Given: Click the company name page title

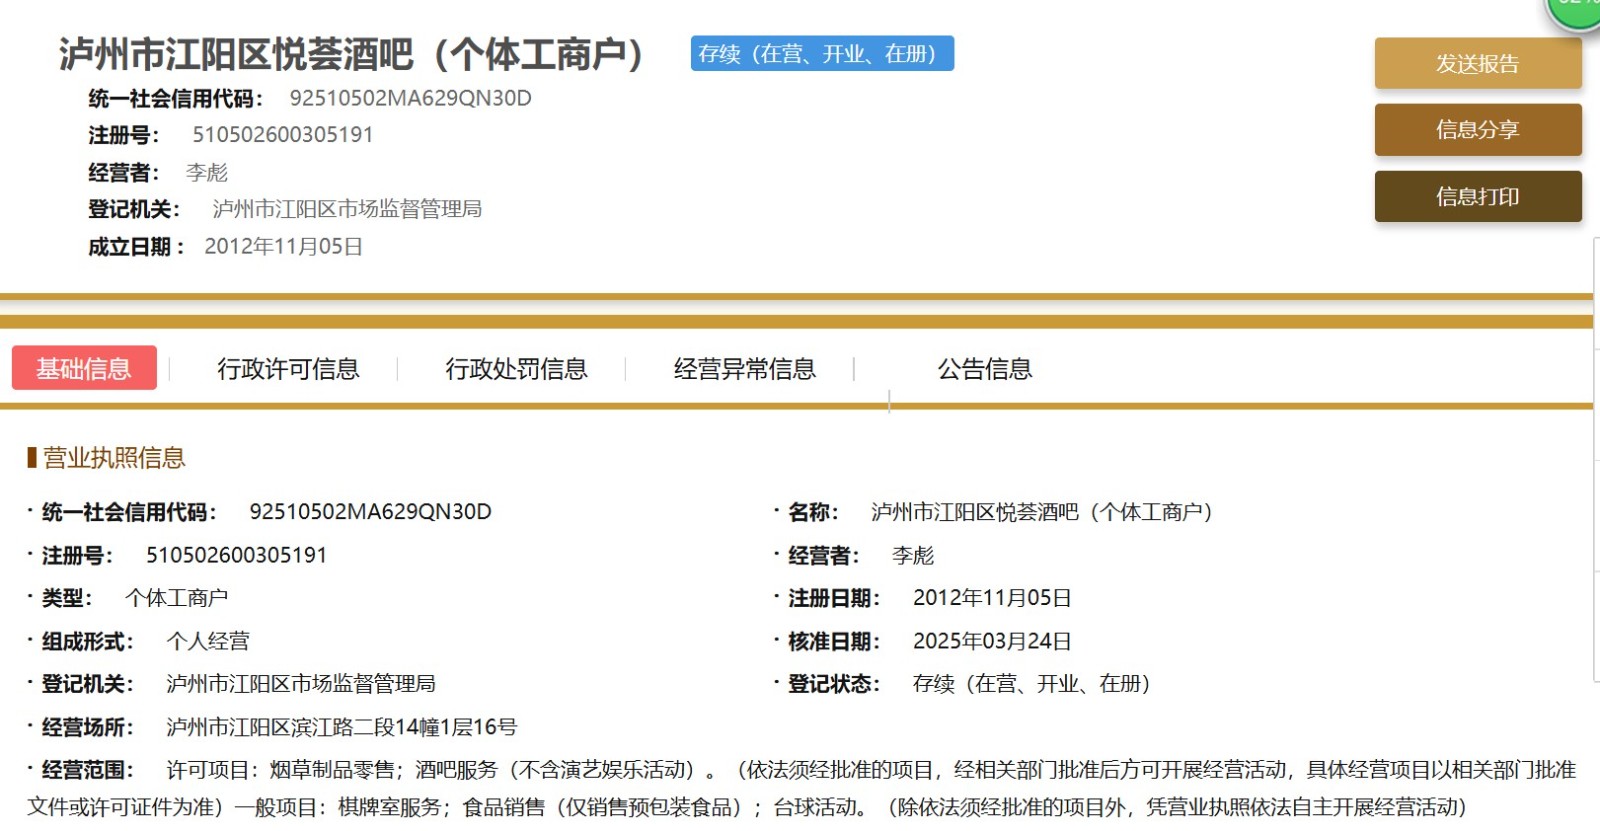Looking at the screenshot, I should click(x=352, y=54).
